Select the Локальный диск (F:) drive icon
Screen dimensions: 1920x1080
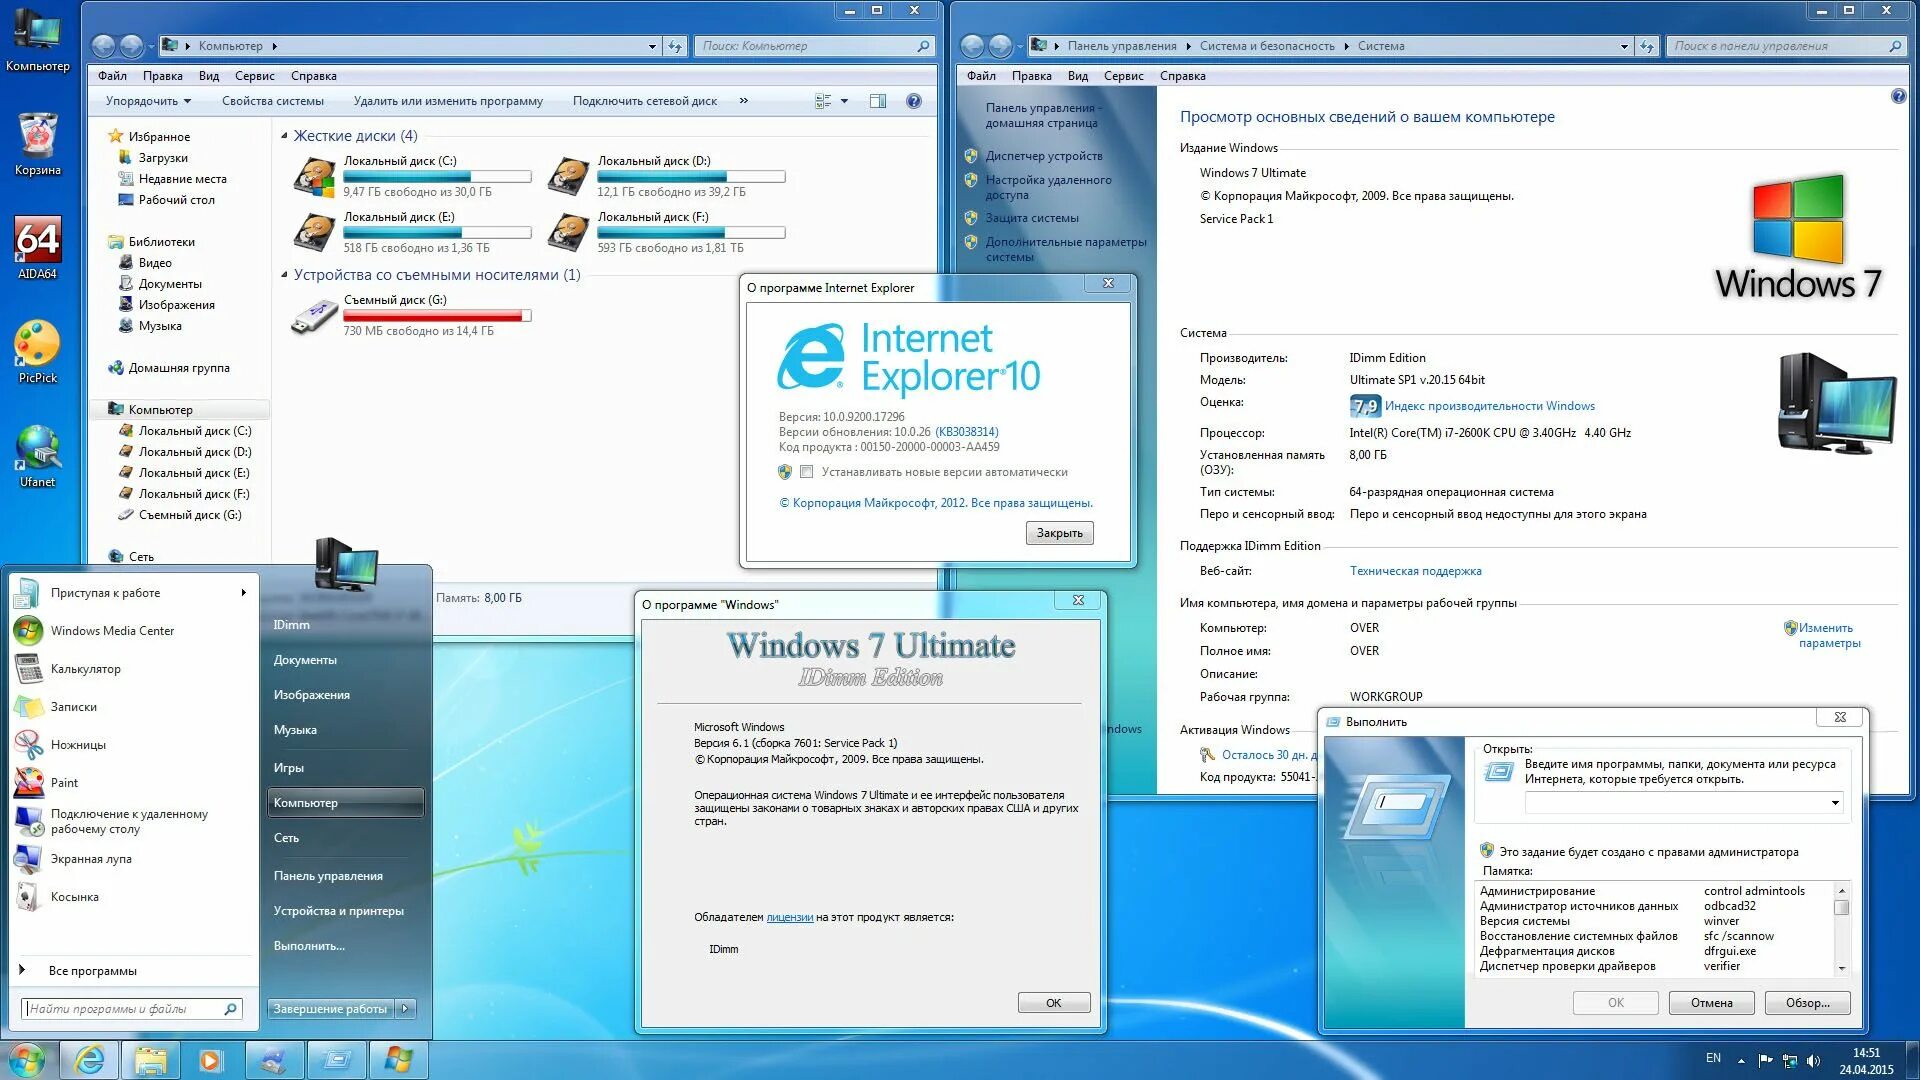pyautogui.click(x=568, y=233)
